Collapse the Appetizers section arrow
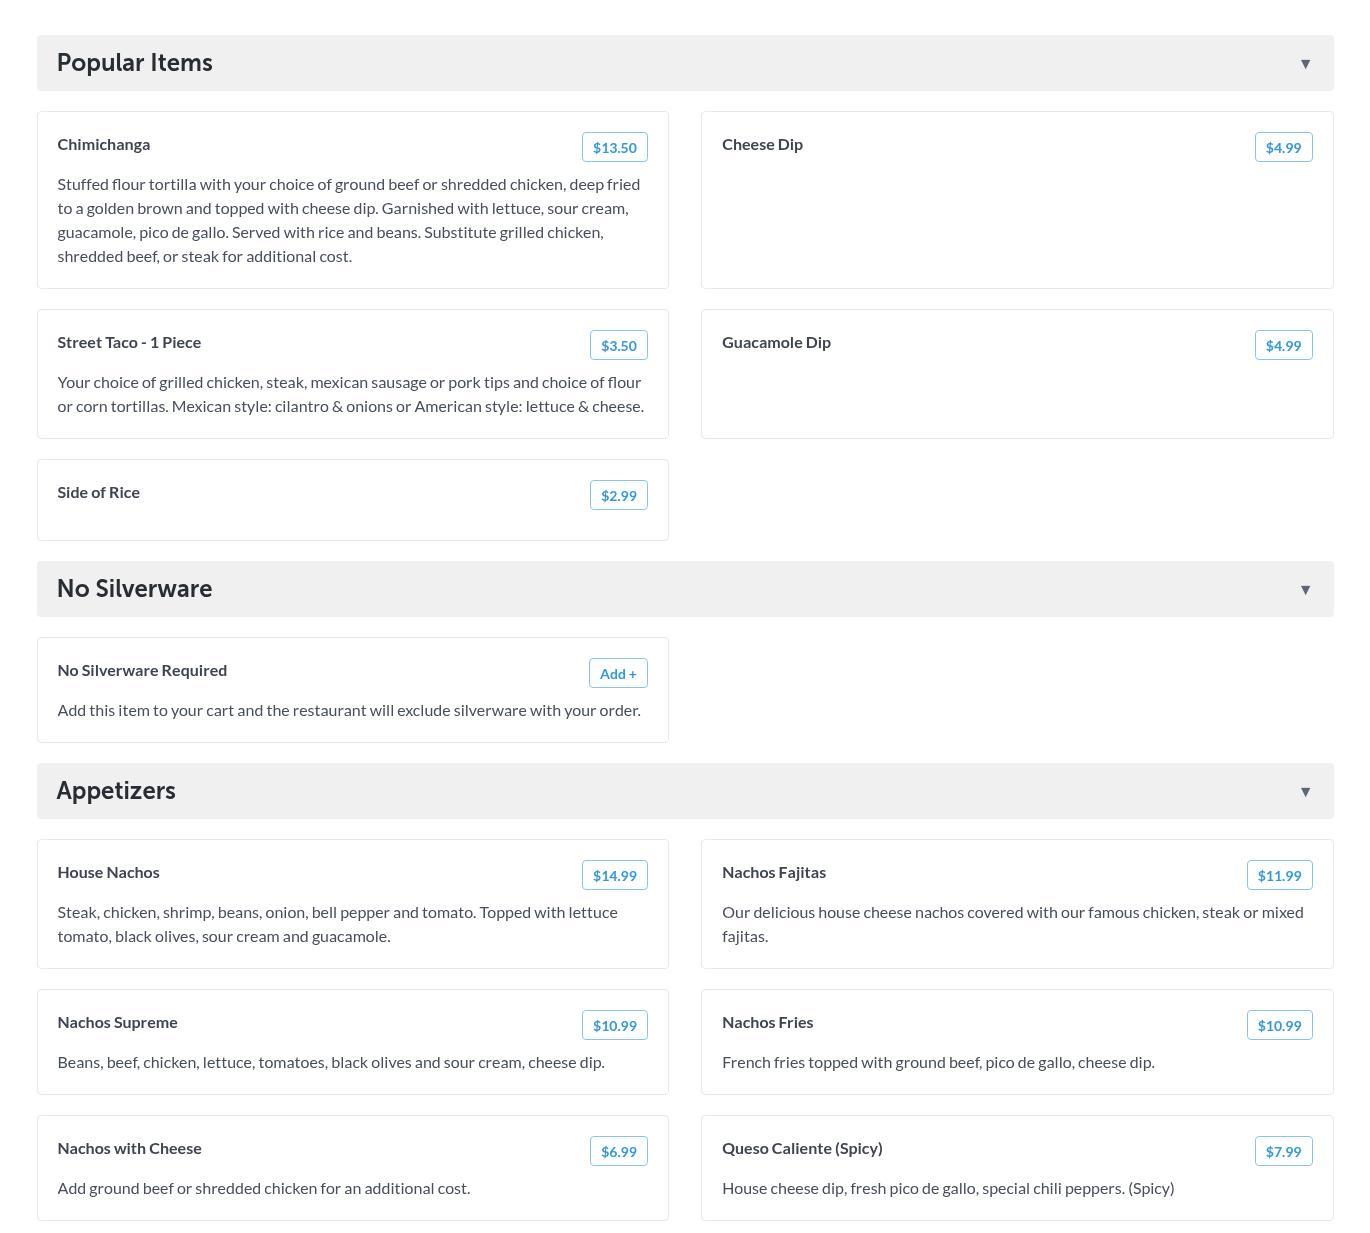 click(1305, 792)
